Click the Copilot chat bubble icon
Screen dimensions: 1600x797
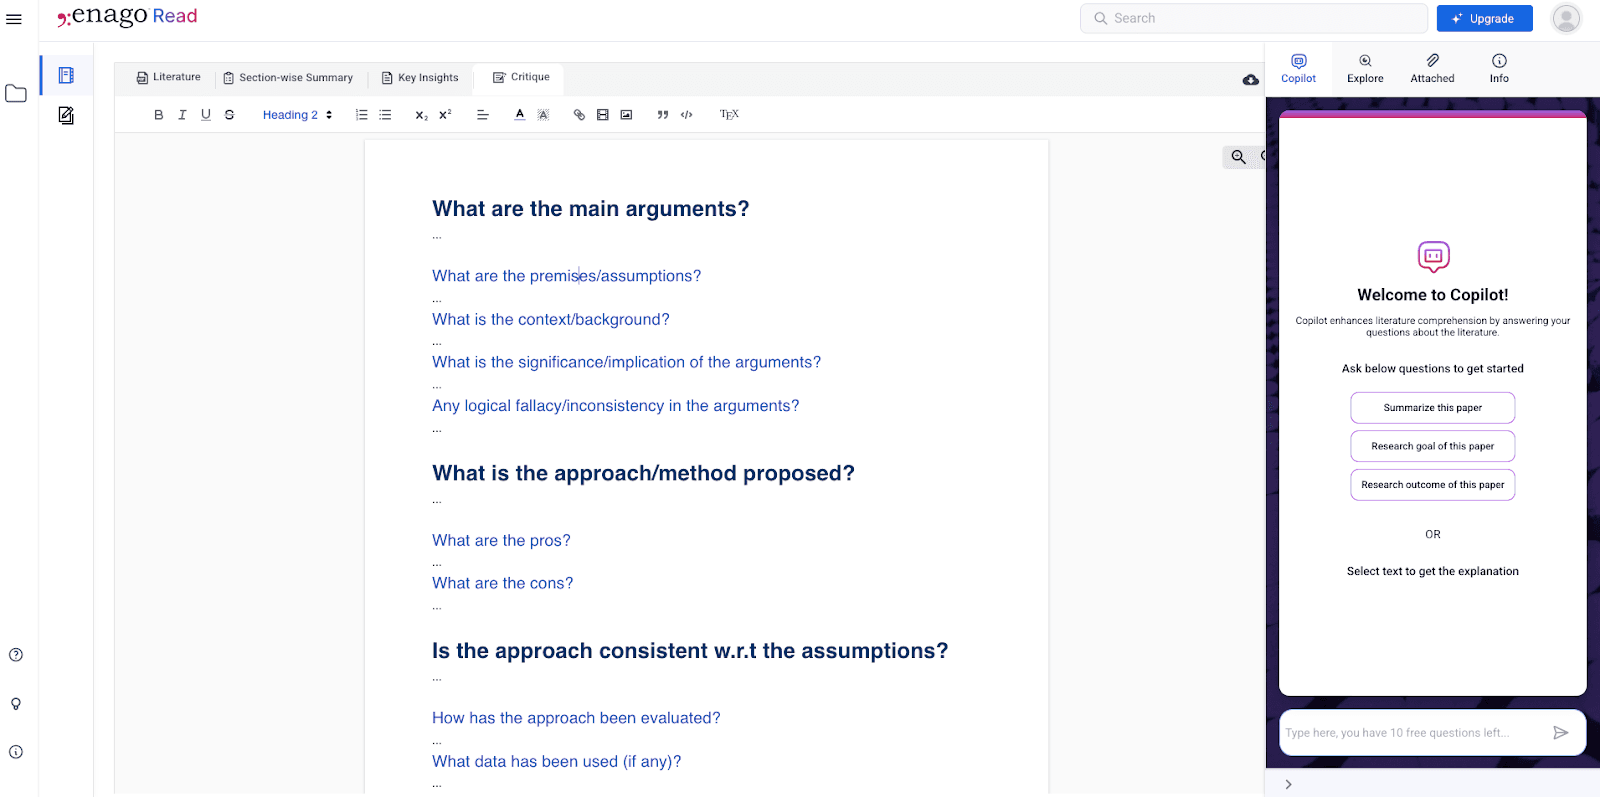click(x=1433, y=256)
